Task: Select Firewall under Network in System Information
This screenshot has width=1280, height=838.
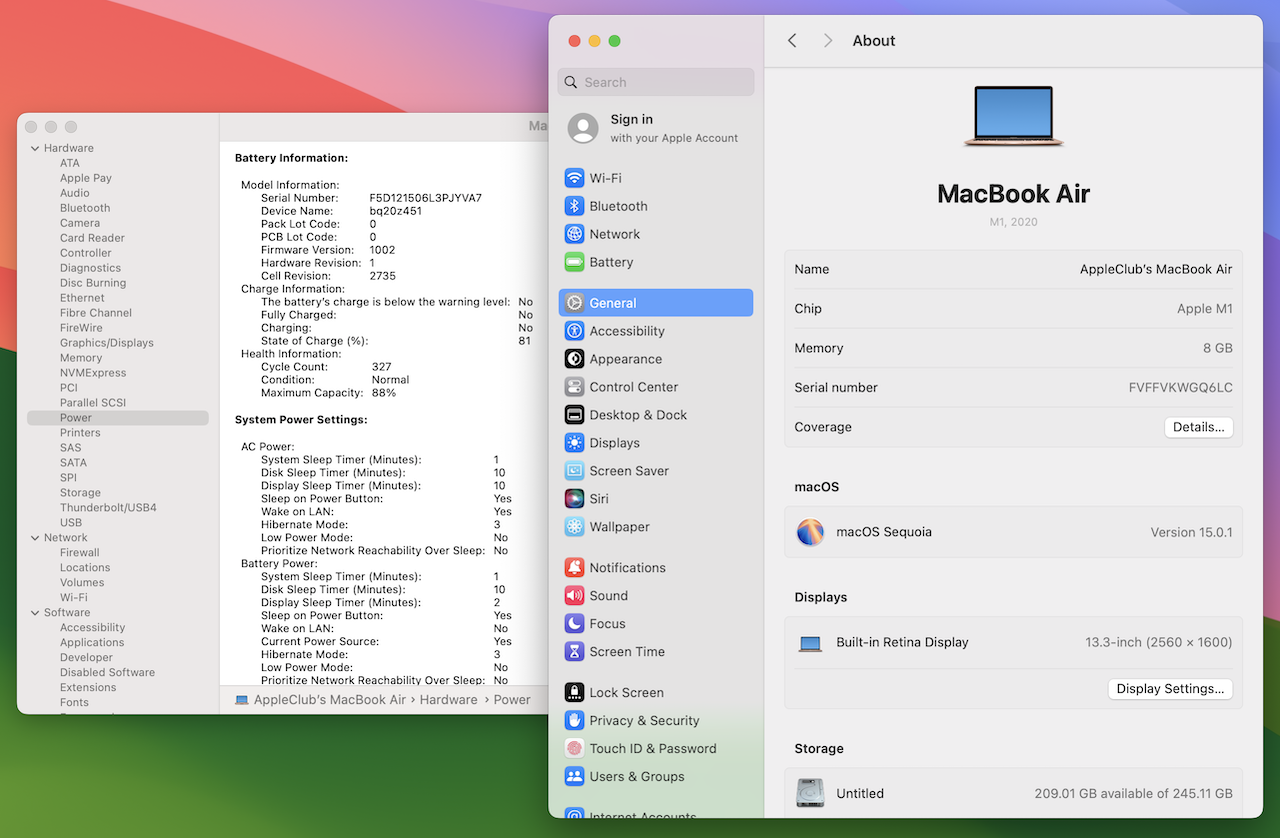Action: pyautogui.click(x=79, y=553)
